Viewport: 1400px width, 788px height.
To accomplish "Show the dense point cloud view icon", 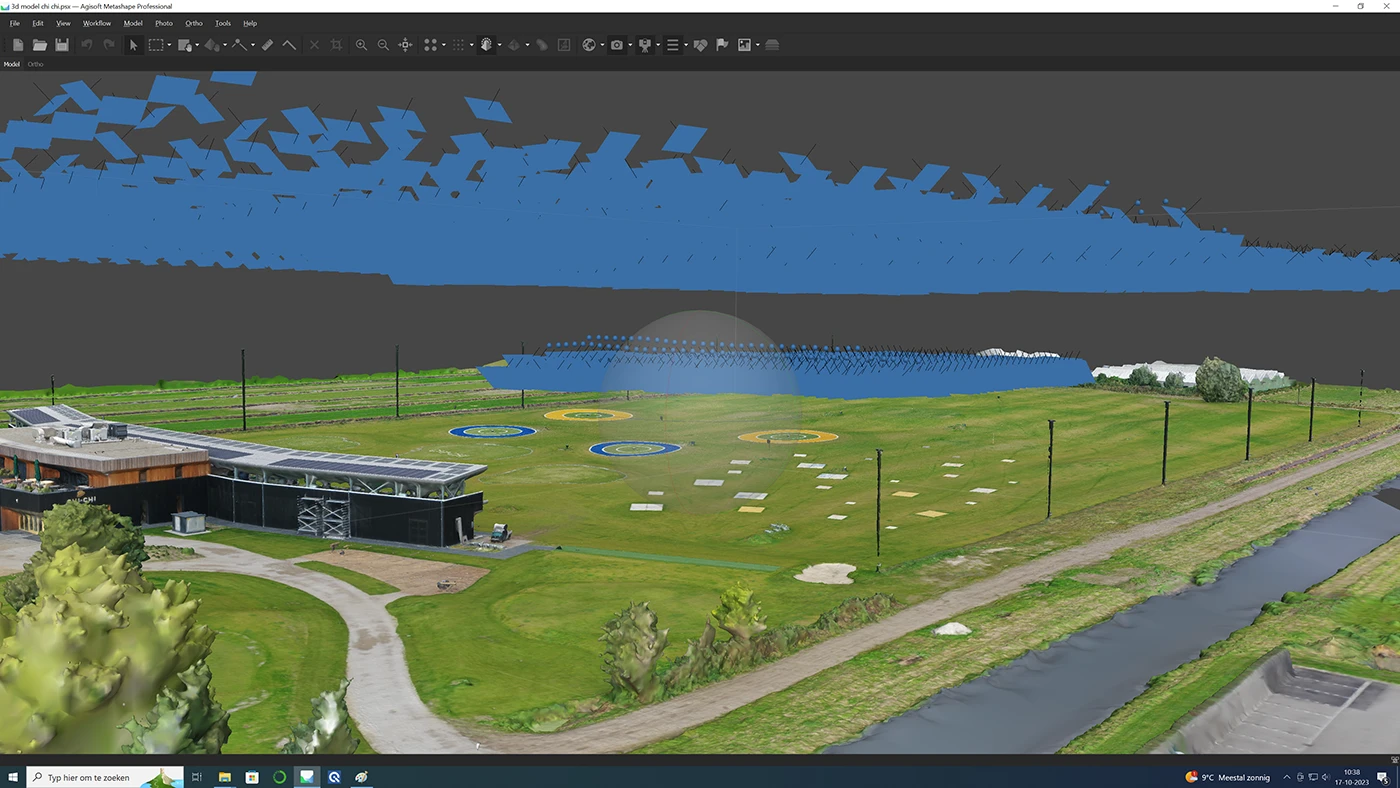I will (x=458, y=45).
